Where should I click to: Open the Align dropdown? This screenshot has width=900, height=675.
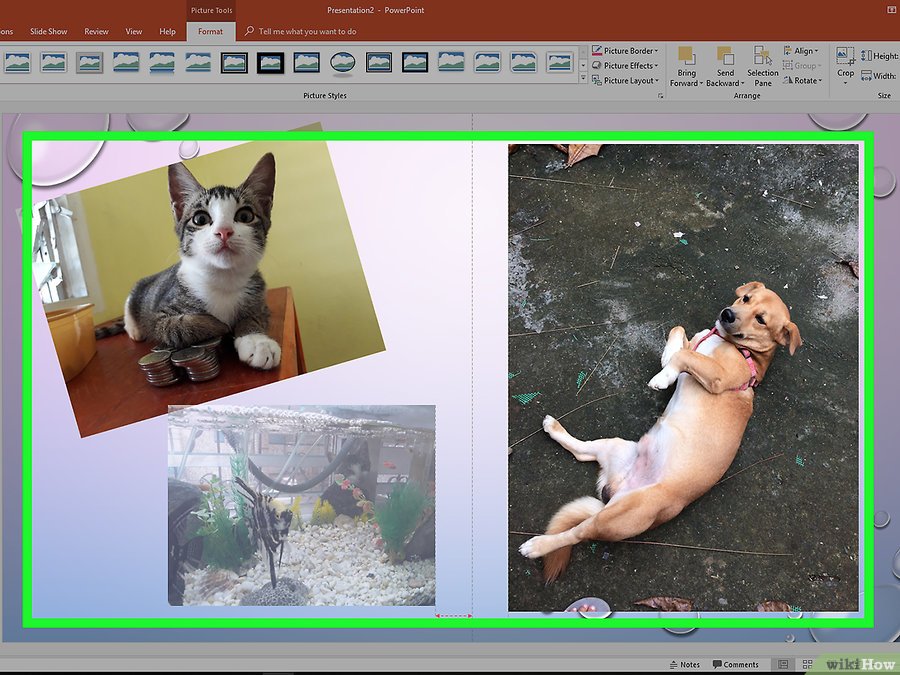(x=801, y=50)
